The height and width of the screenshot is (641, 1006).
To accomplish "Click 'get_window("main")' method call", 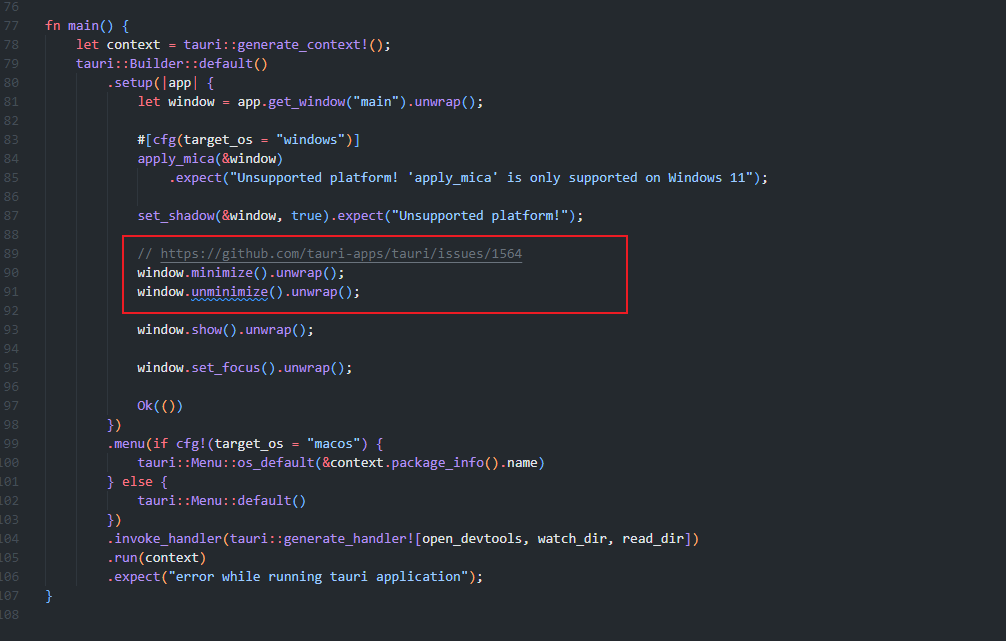I will point(337,102).
